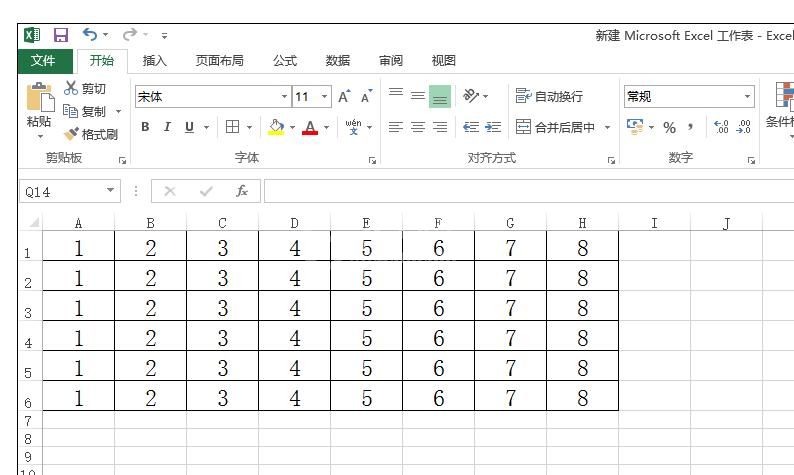Open the 公式 tab

point(285,61)
